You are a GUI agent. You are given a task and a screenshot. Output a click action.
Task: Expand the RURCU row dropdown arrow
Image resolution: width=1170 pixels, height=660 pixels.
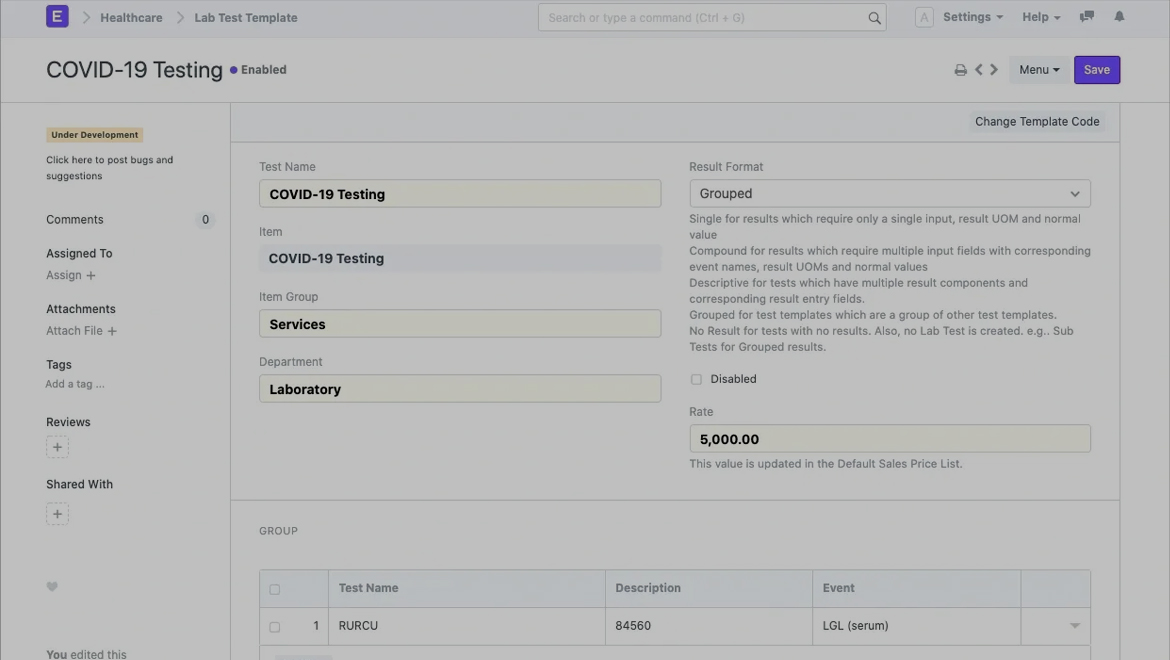click(1074, 626)
